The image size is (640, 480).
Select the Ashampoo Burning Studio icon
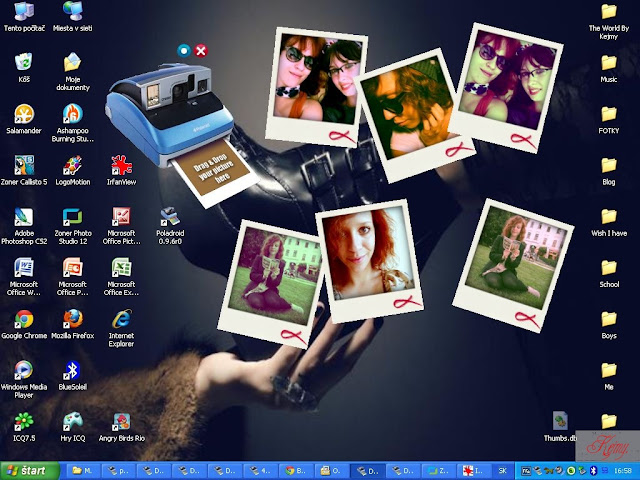73,123
